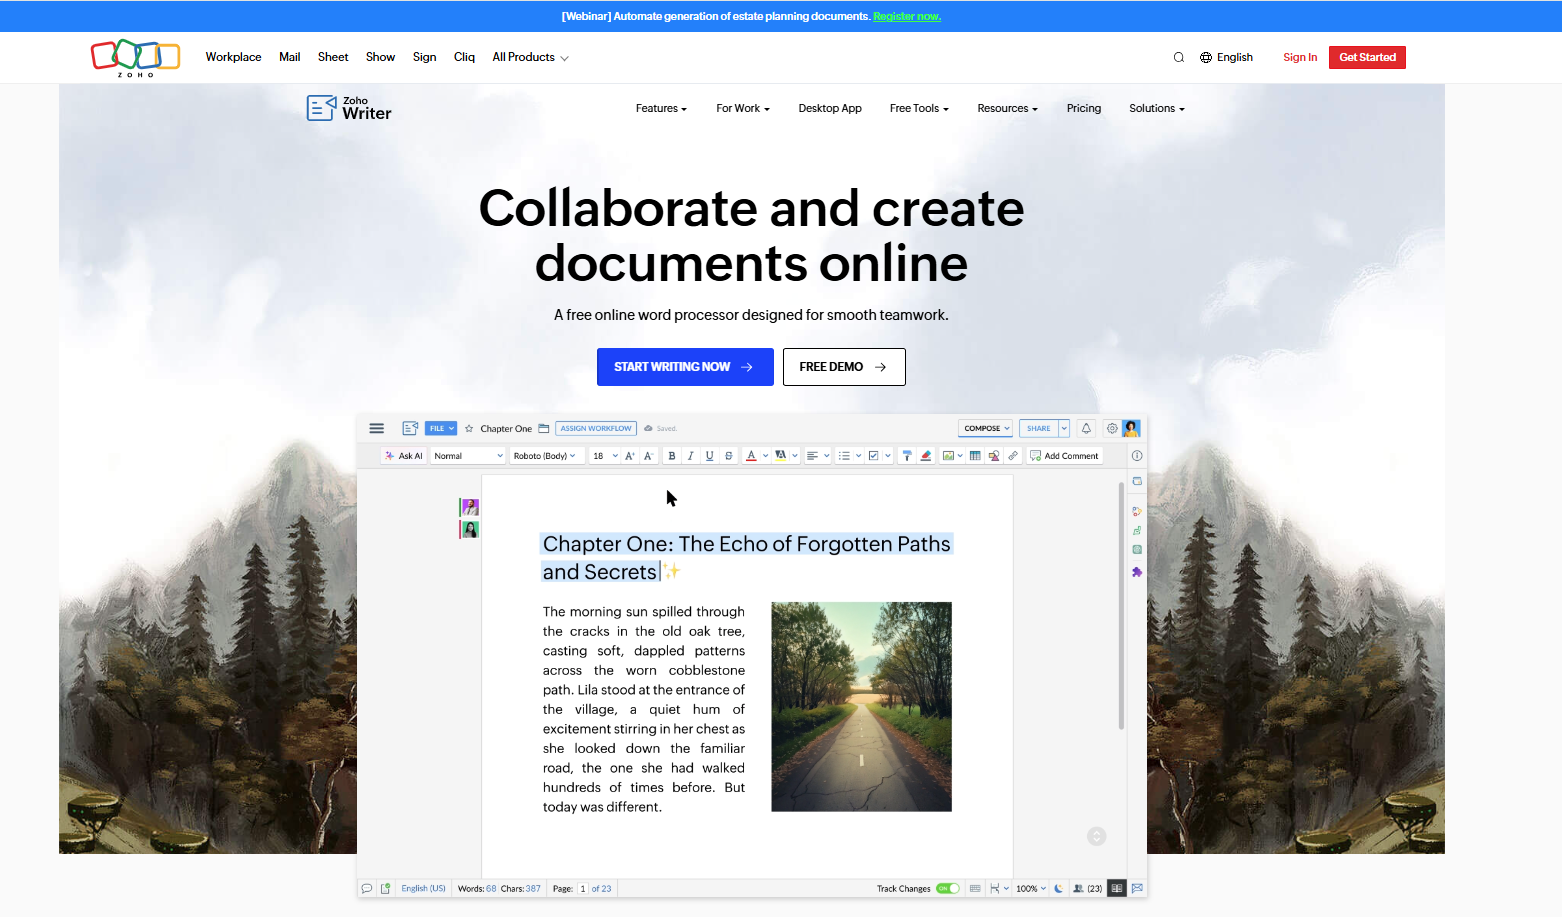Open the webinar Register now link

pyautogui.click(x=906, y=16)
